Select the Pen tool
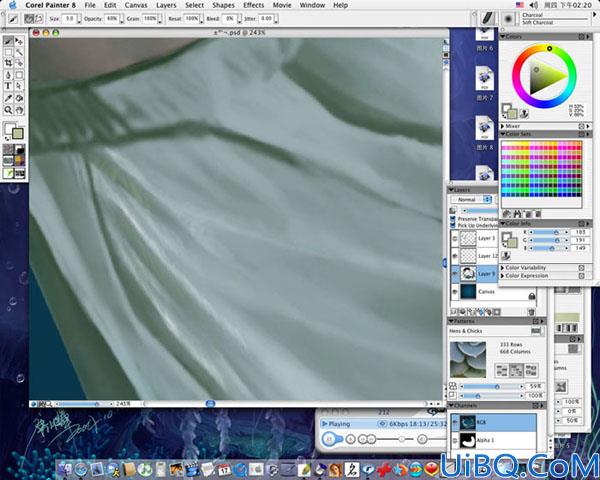The image size is (600, 480). click(x=8, y=75)
